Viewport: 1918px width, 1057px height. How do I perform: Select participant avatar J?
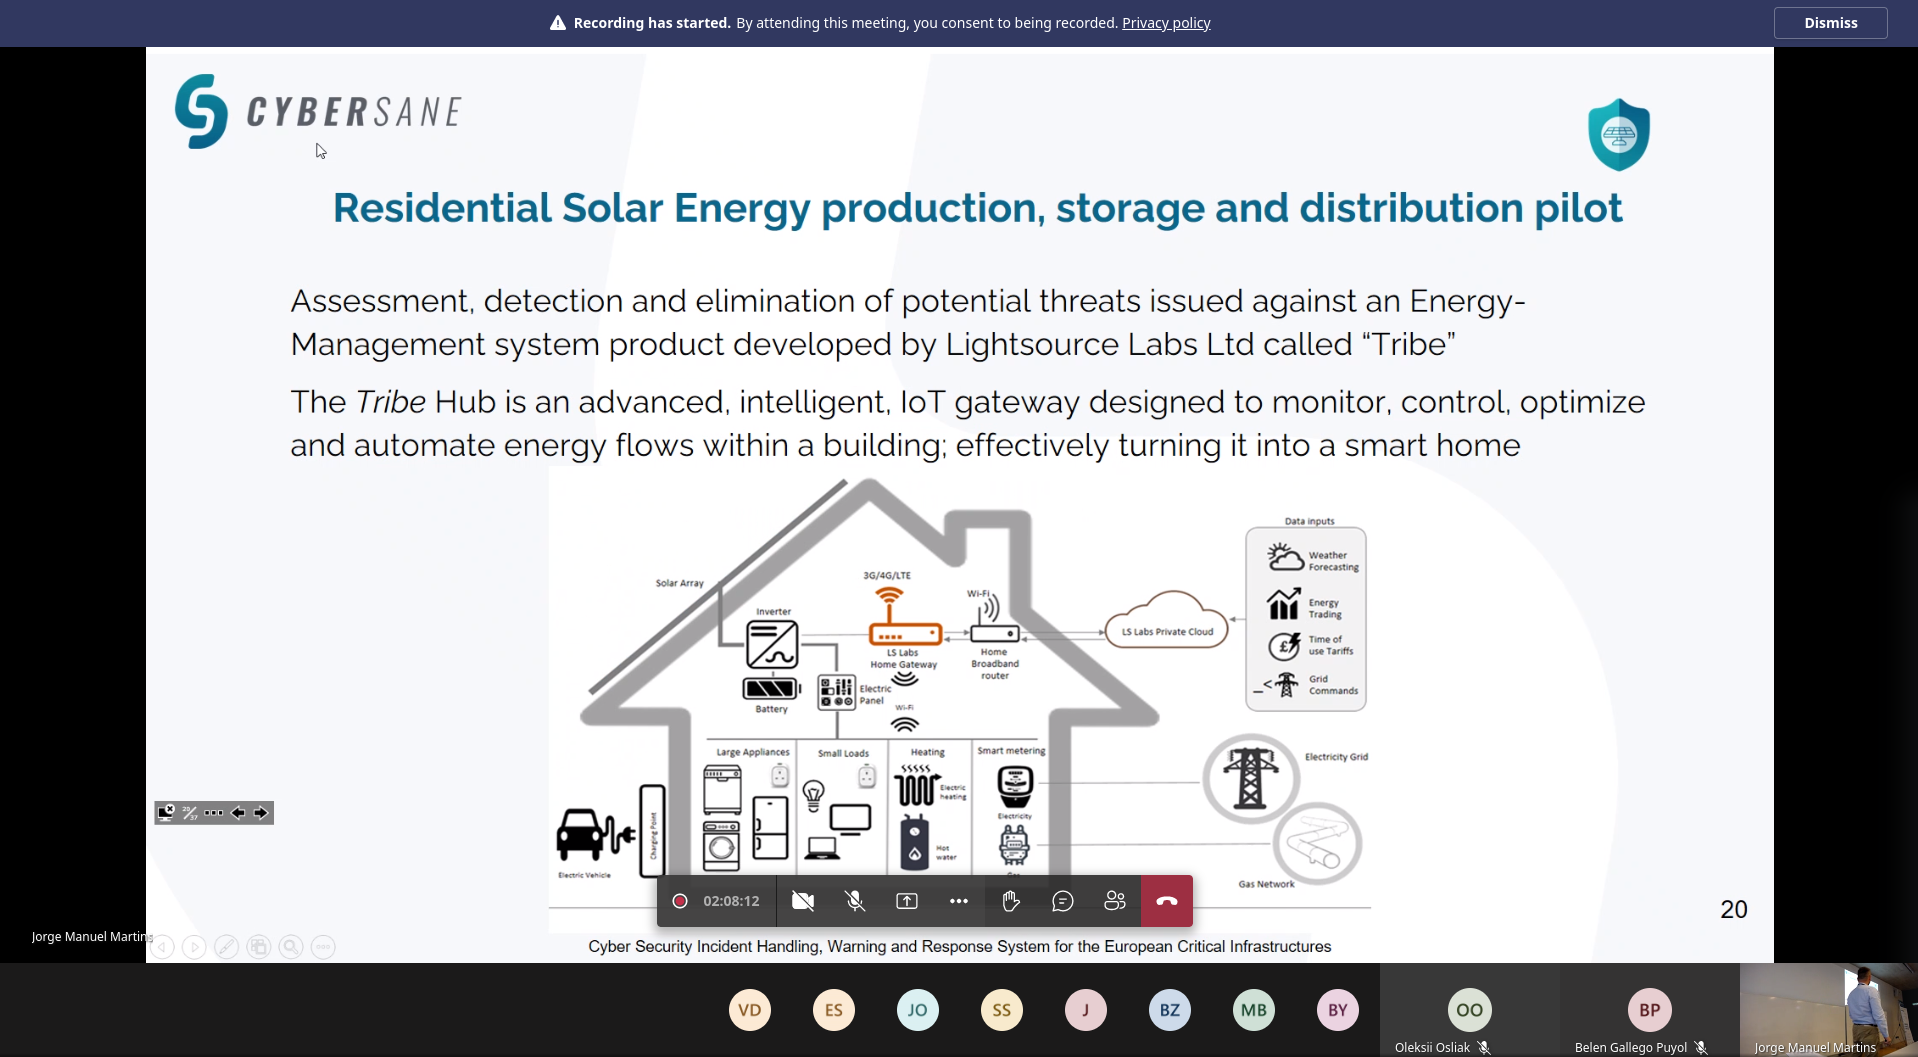pos(1086,1010)
